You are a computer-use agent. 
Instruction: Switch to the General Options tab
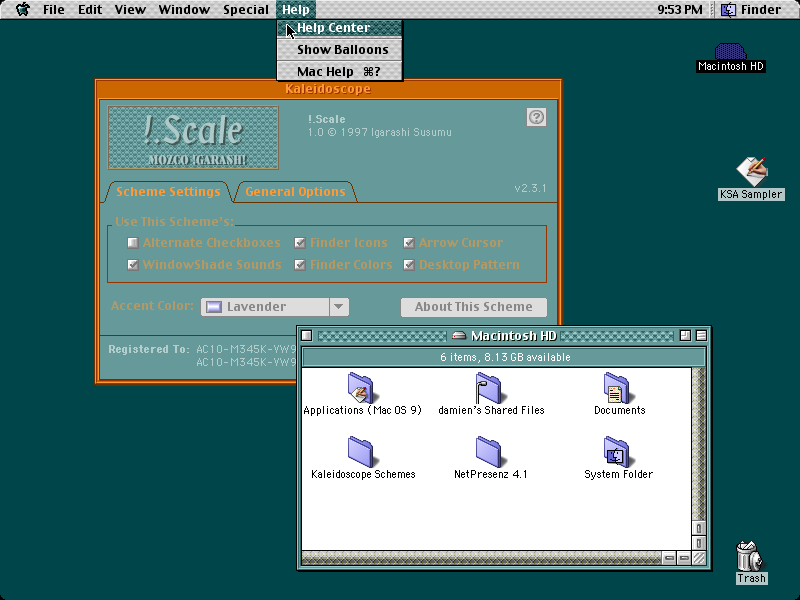pos(295,192)
